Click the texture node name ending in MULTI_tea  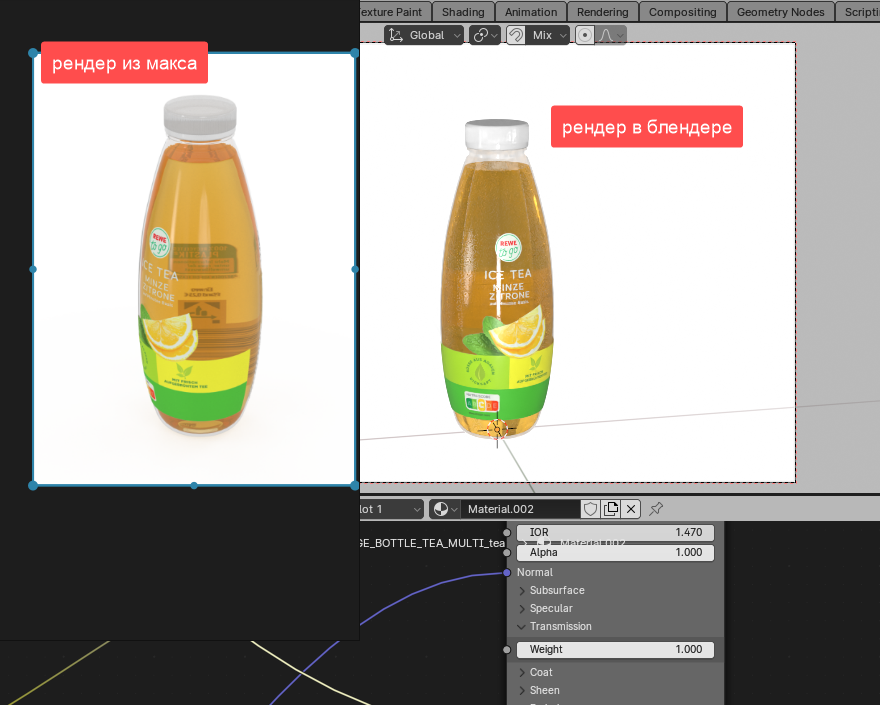click(432, 543)
